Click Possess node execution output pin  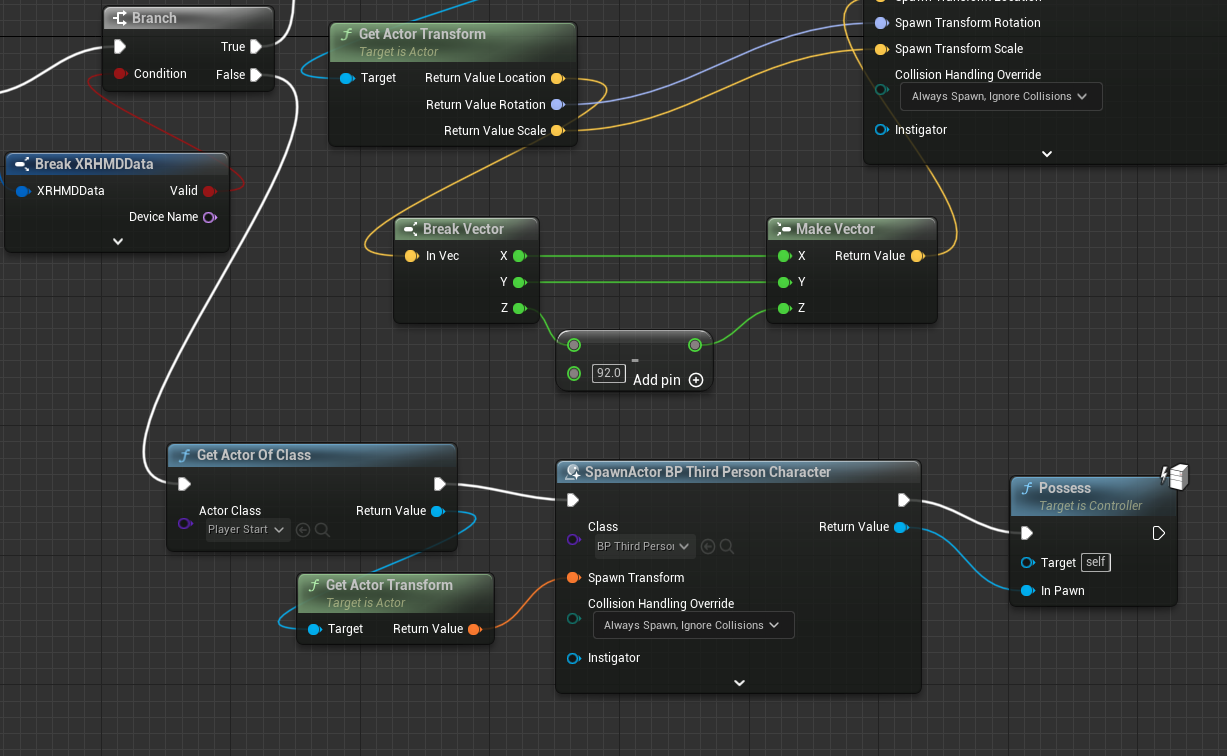tap(1159, 533)
